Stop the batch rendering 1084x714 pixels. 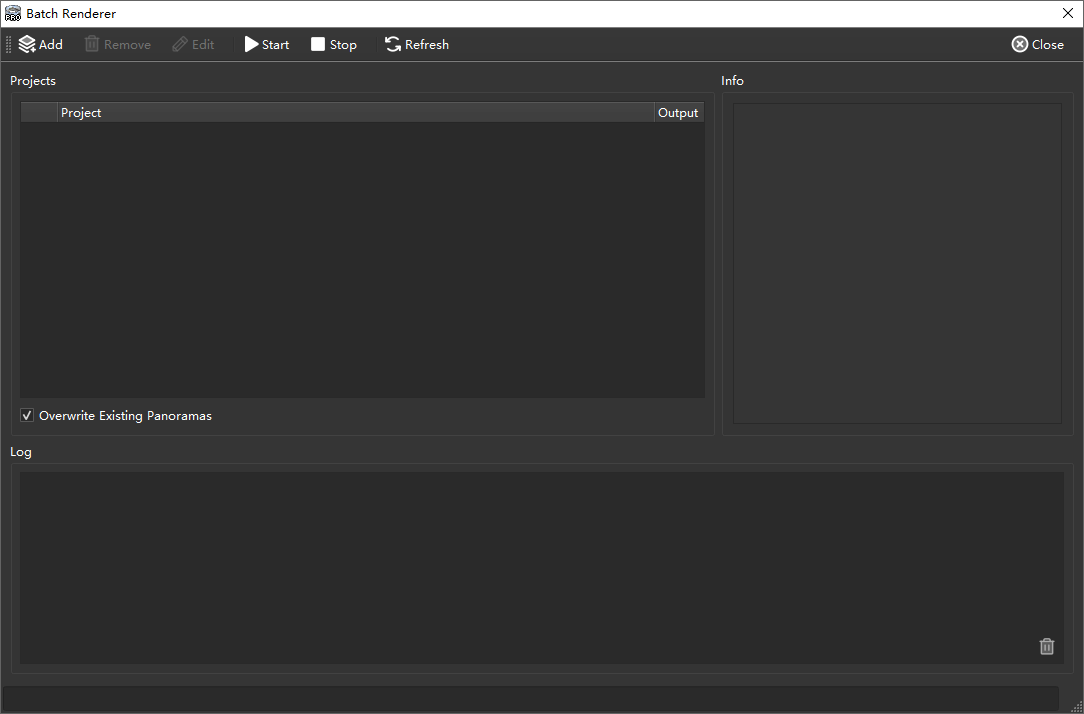coord(334,44)
